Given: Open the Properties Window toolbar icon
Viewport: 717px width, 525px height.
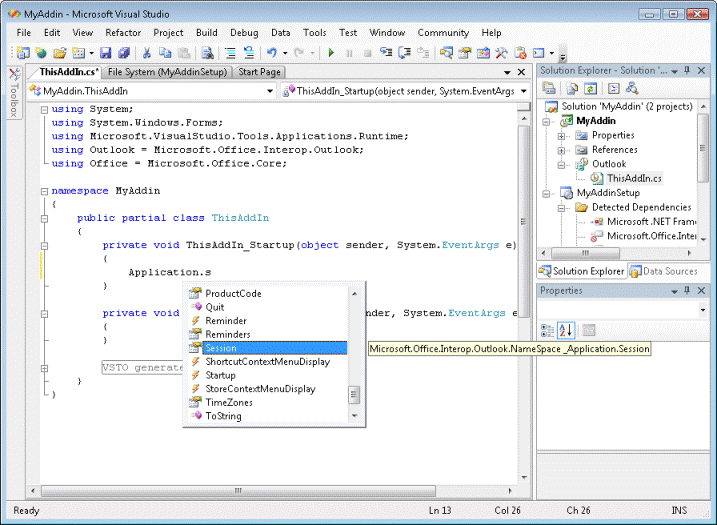Looking at the screenshot, I should pyautogui.click(x=465, y=53).
